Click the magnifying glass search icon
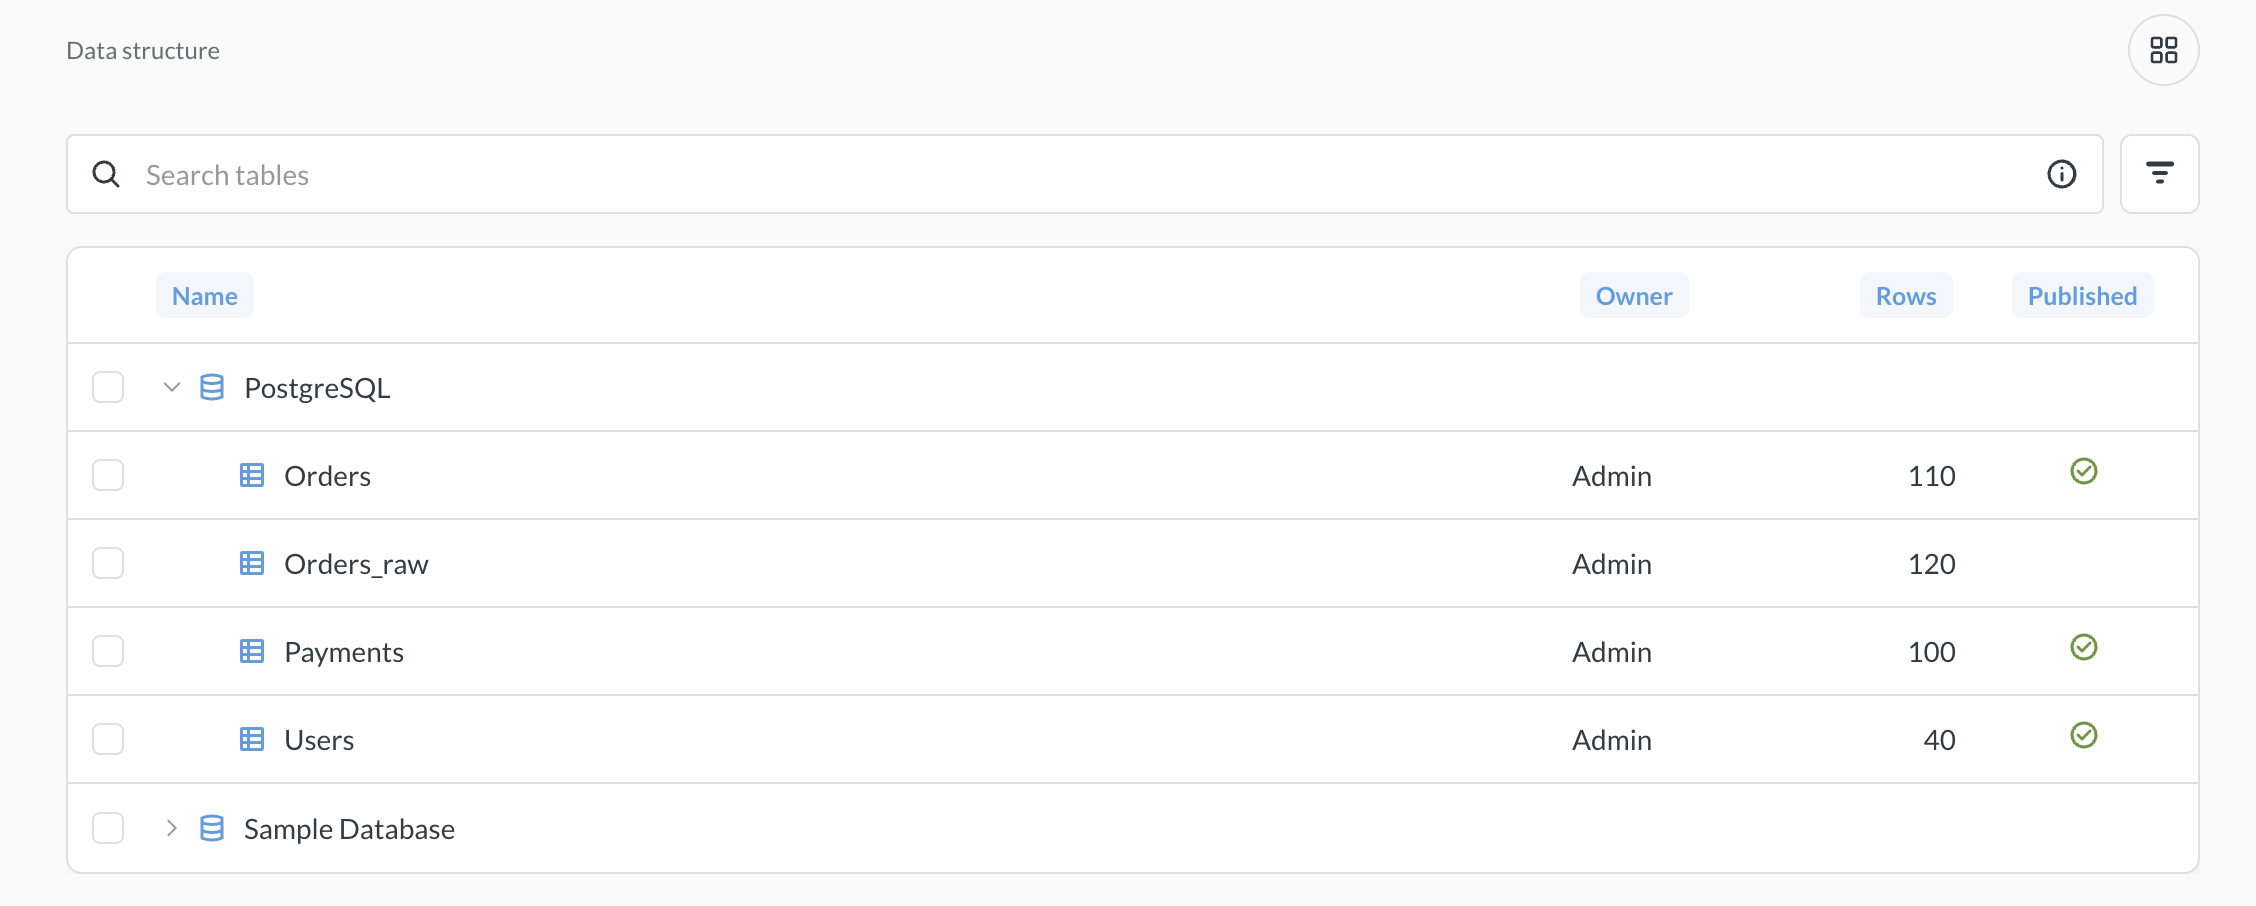The width and height of the screenshot is (2256, 906). 106,174
